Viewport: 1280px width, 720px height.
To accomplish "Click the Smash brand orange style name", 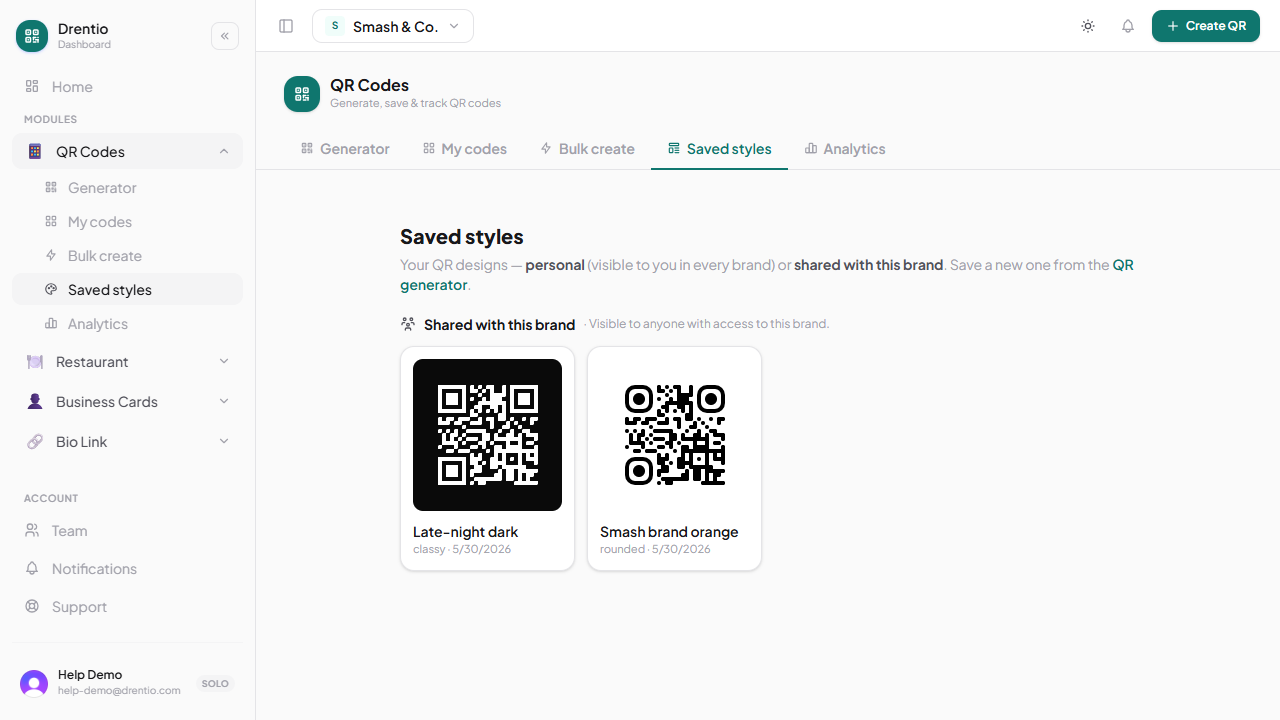I will (669, 532).
